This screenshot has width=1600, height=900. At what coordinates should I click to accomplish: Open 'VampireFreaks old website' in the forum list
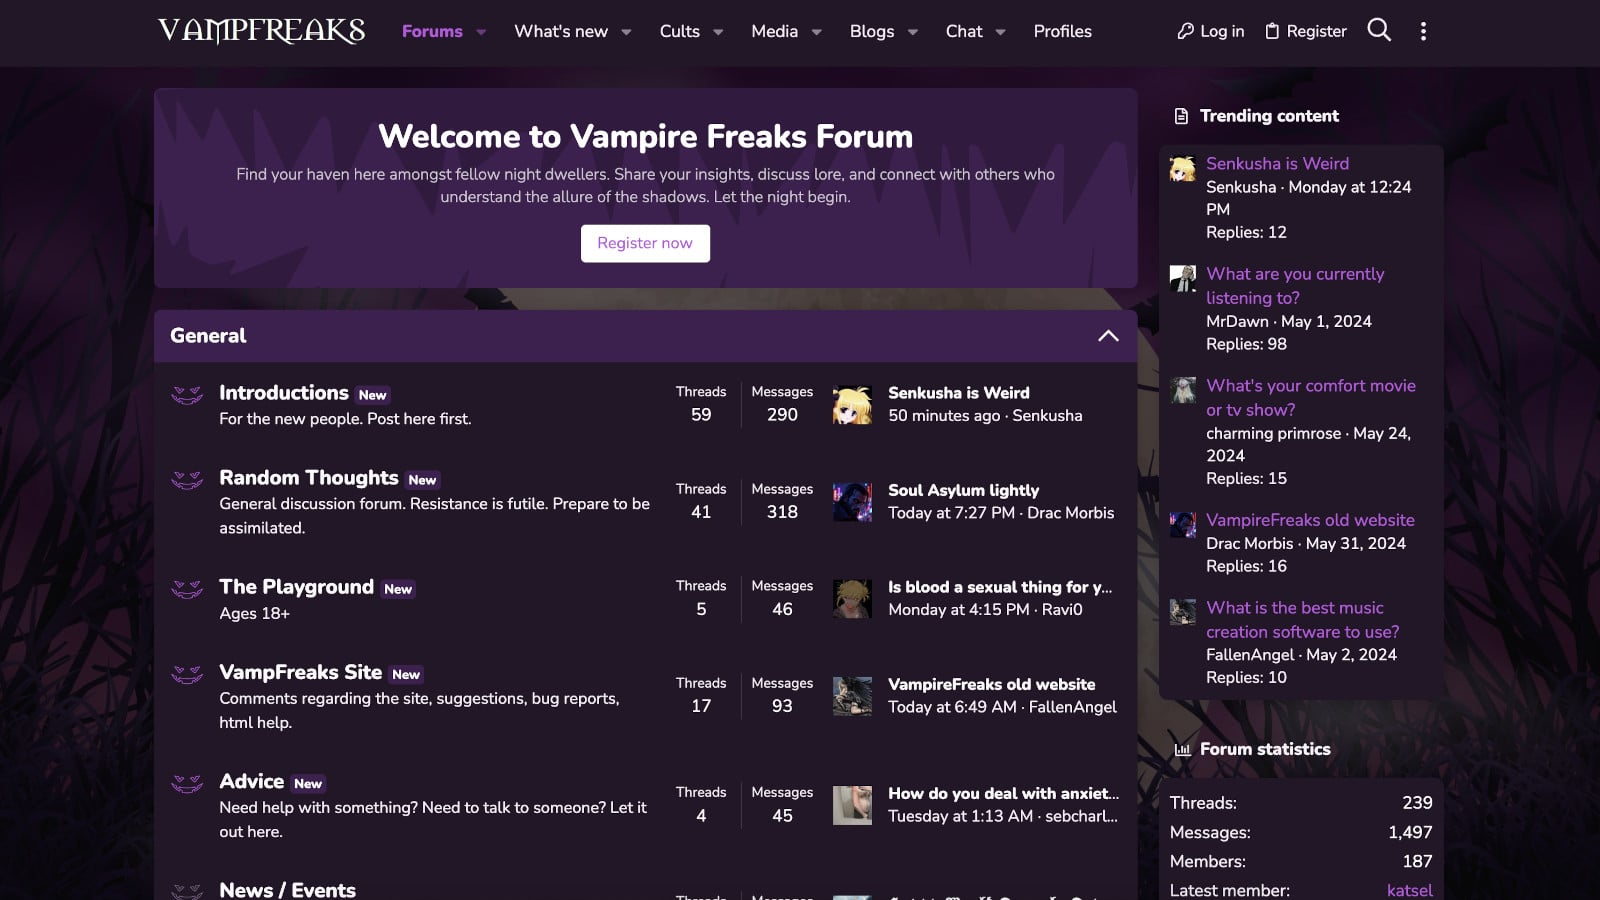point(992,684)
